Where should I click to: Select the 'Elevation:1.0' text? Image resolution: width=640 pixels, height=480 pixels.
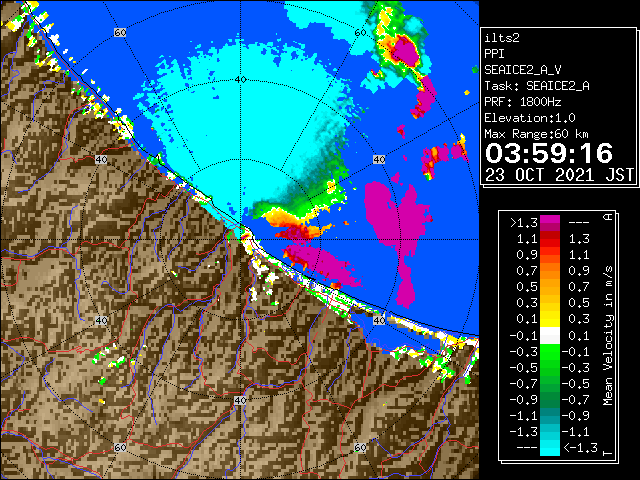[530, 118]
